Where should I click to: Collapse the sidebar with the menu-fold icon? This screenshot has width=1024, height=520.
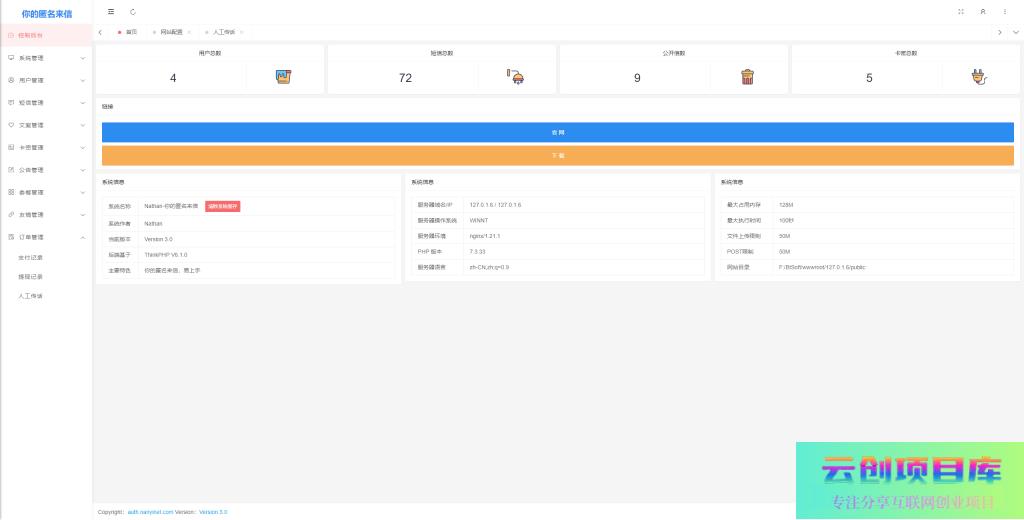point(111,12)
